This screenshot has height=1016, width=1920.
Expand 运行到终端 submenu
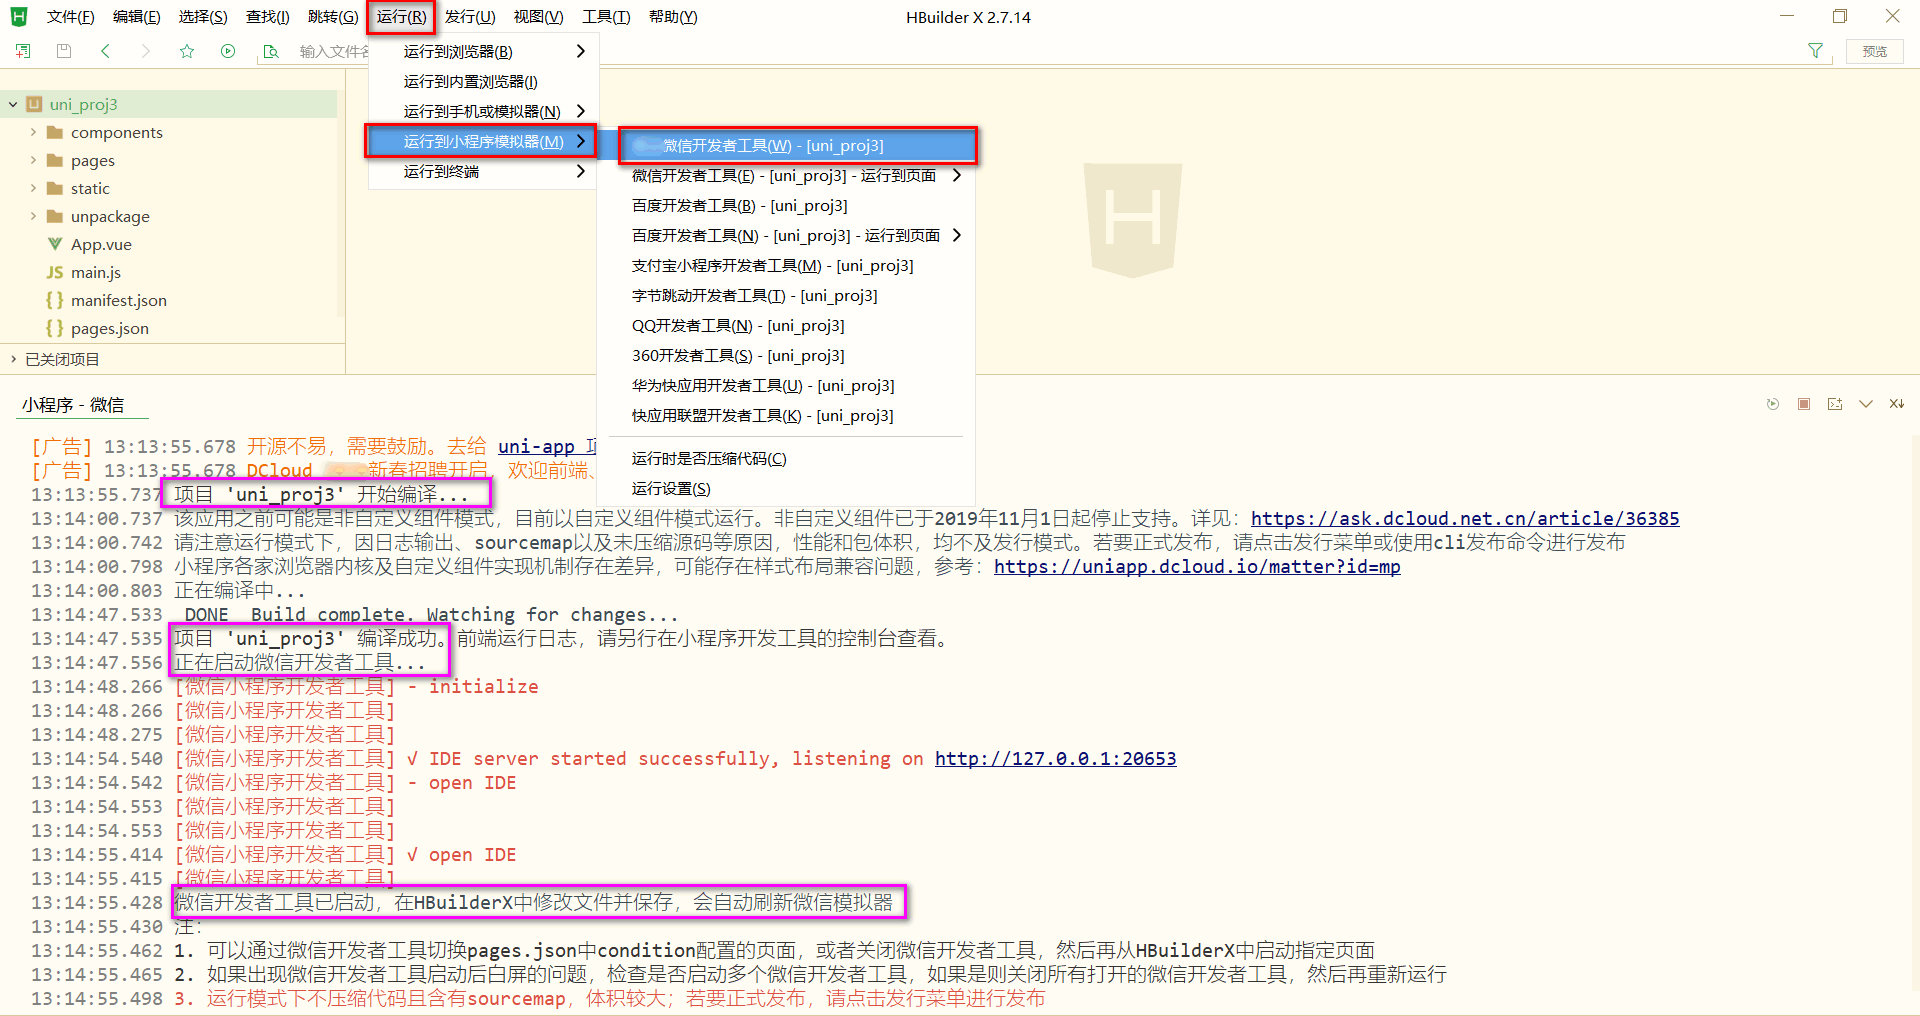[484, 171]
